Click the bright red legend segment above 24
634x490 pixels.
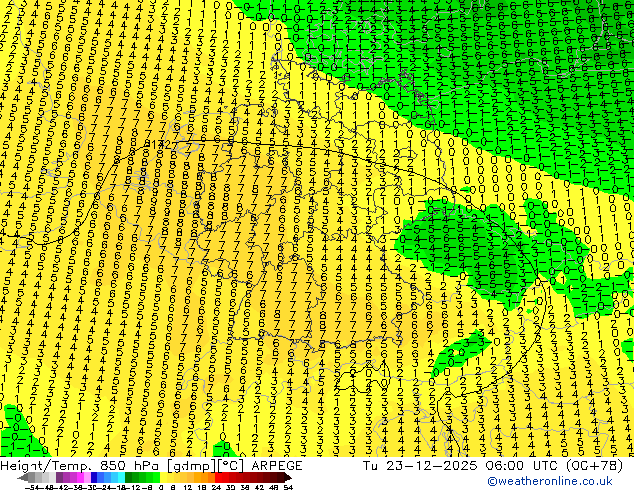tap(218, 477)
